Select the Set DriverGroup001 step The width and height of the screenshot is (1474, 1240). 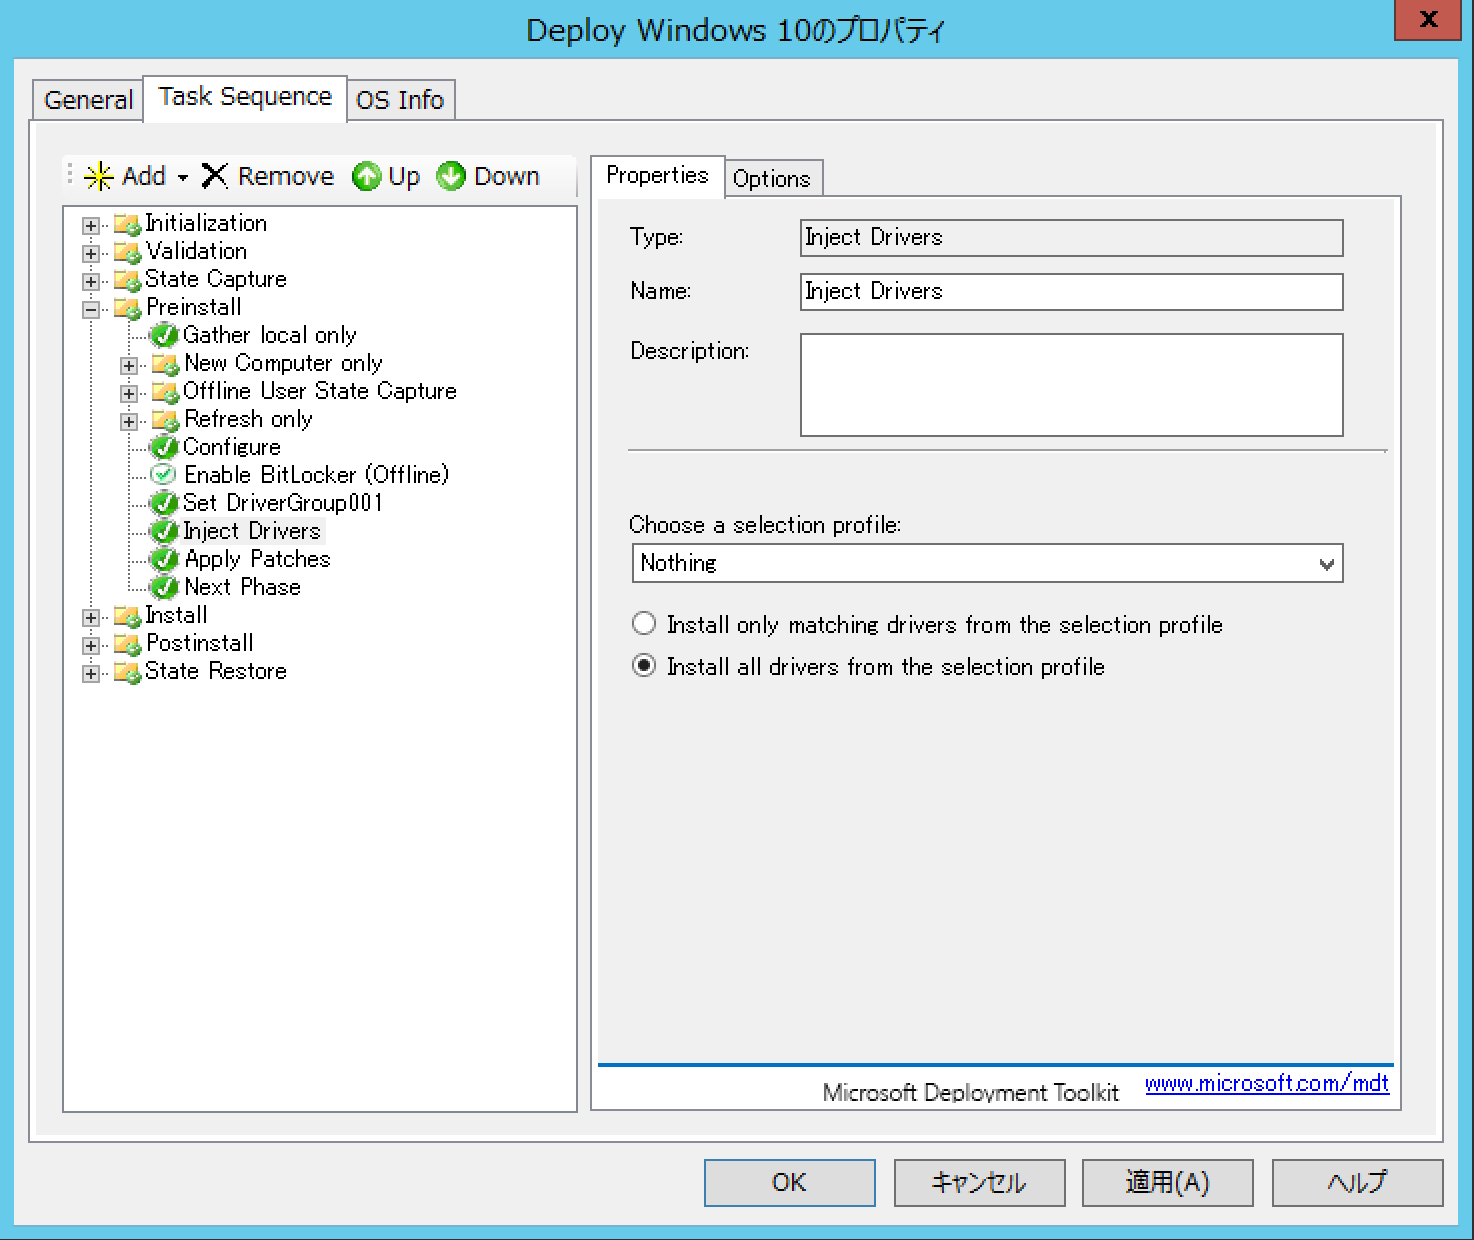[282, 503]
